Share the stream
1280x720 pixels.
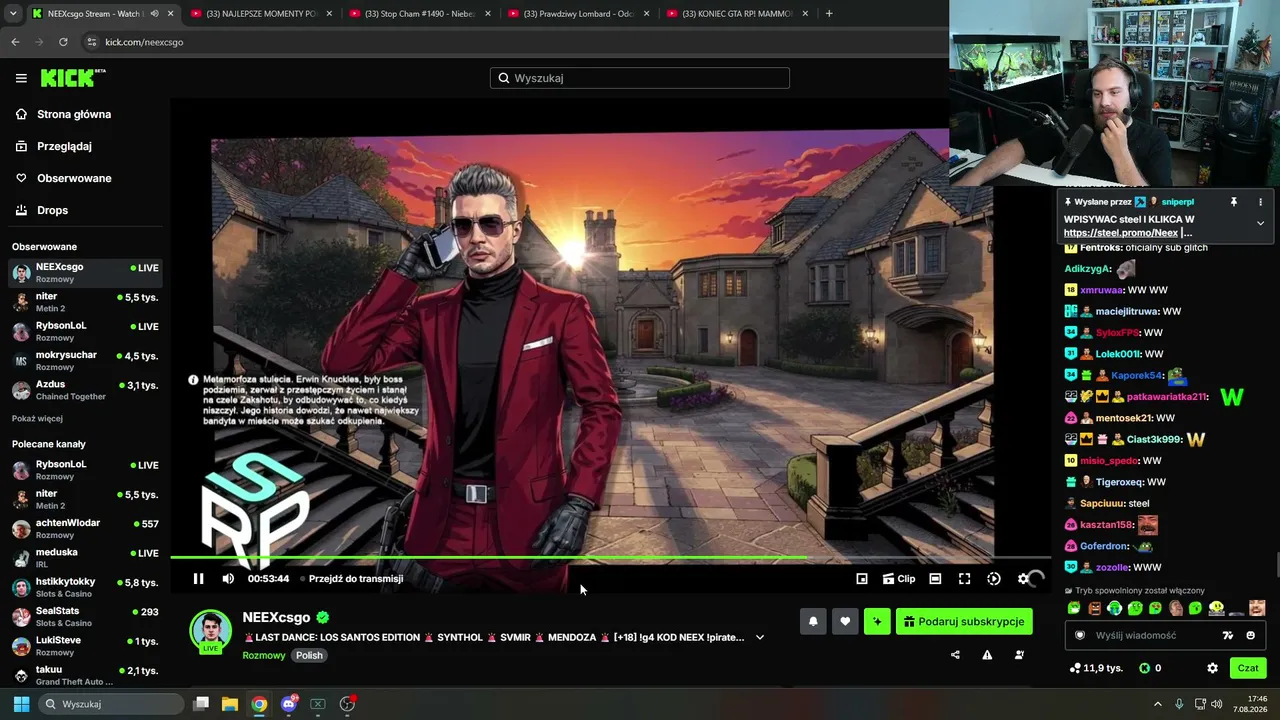[955, 655]
